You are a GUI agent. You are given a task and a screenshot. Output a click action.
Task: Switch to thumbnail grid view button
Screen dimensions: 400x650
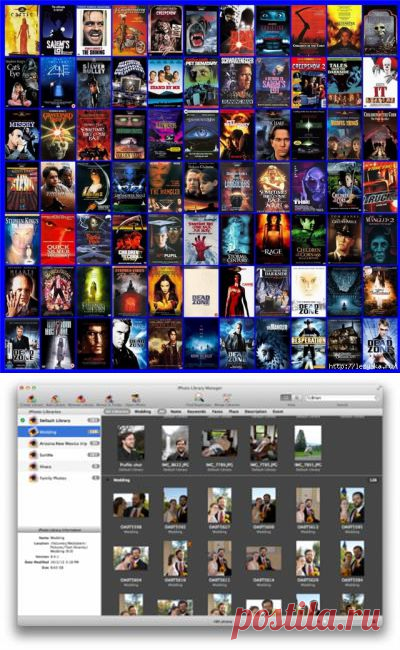click(286, 398)
